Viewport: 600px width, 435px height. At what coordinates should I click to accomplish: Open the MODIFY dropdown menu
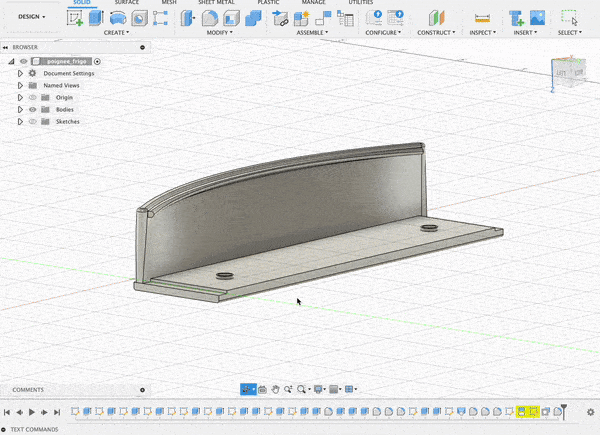pos(218,32)
